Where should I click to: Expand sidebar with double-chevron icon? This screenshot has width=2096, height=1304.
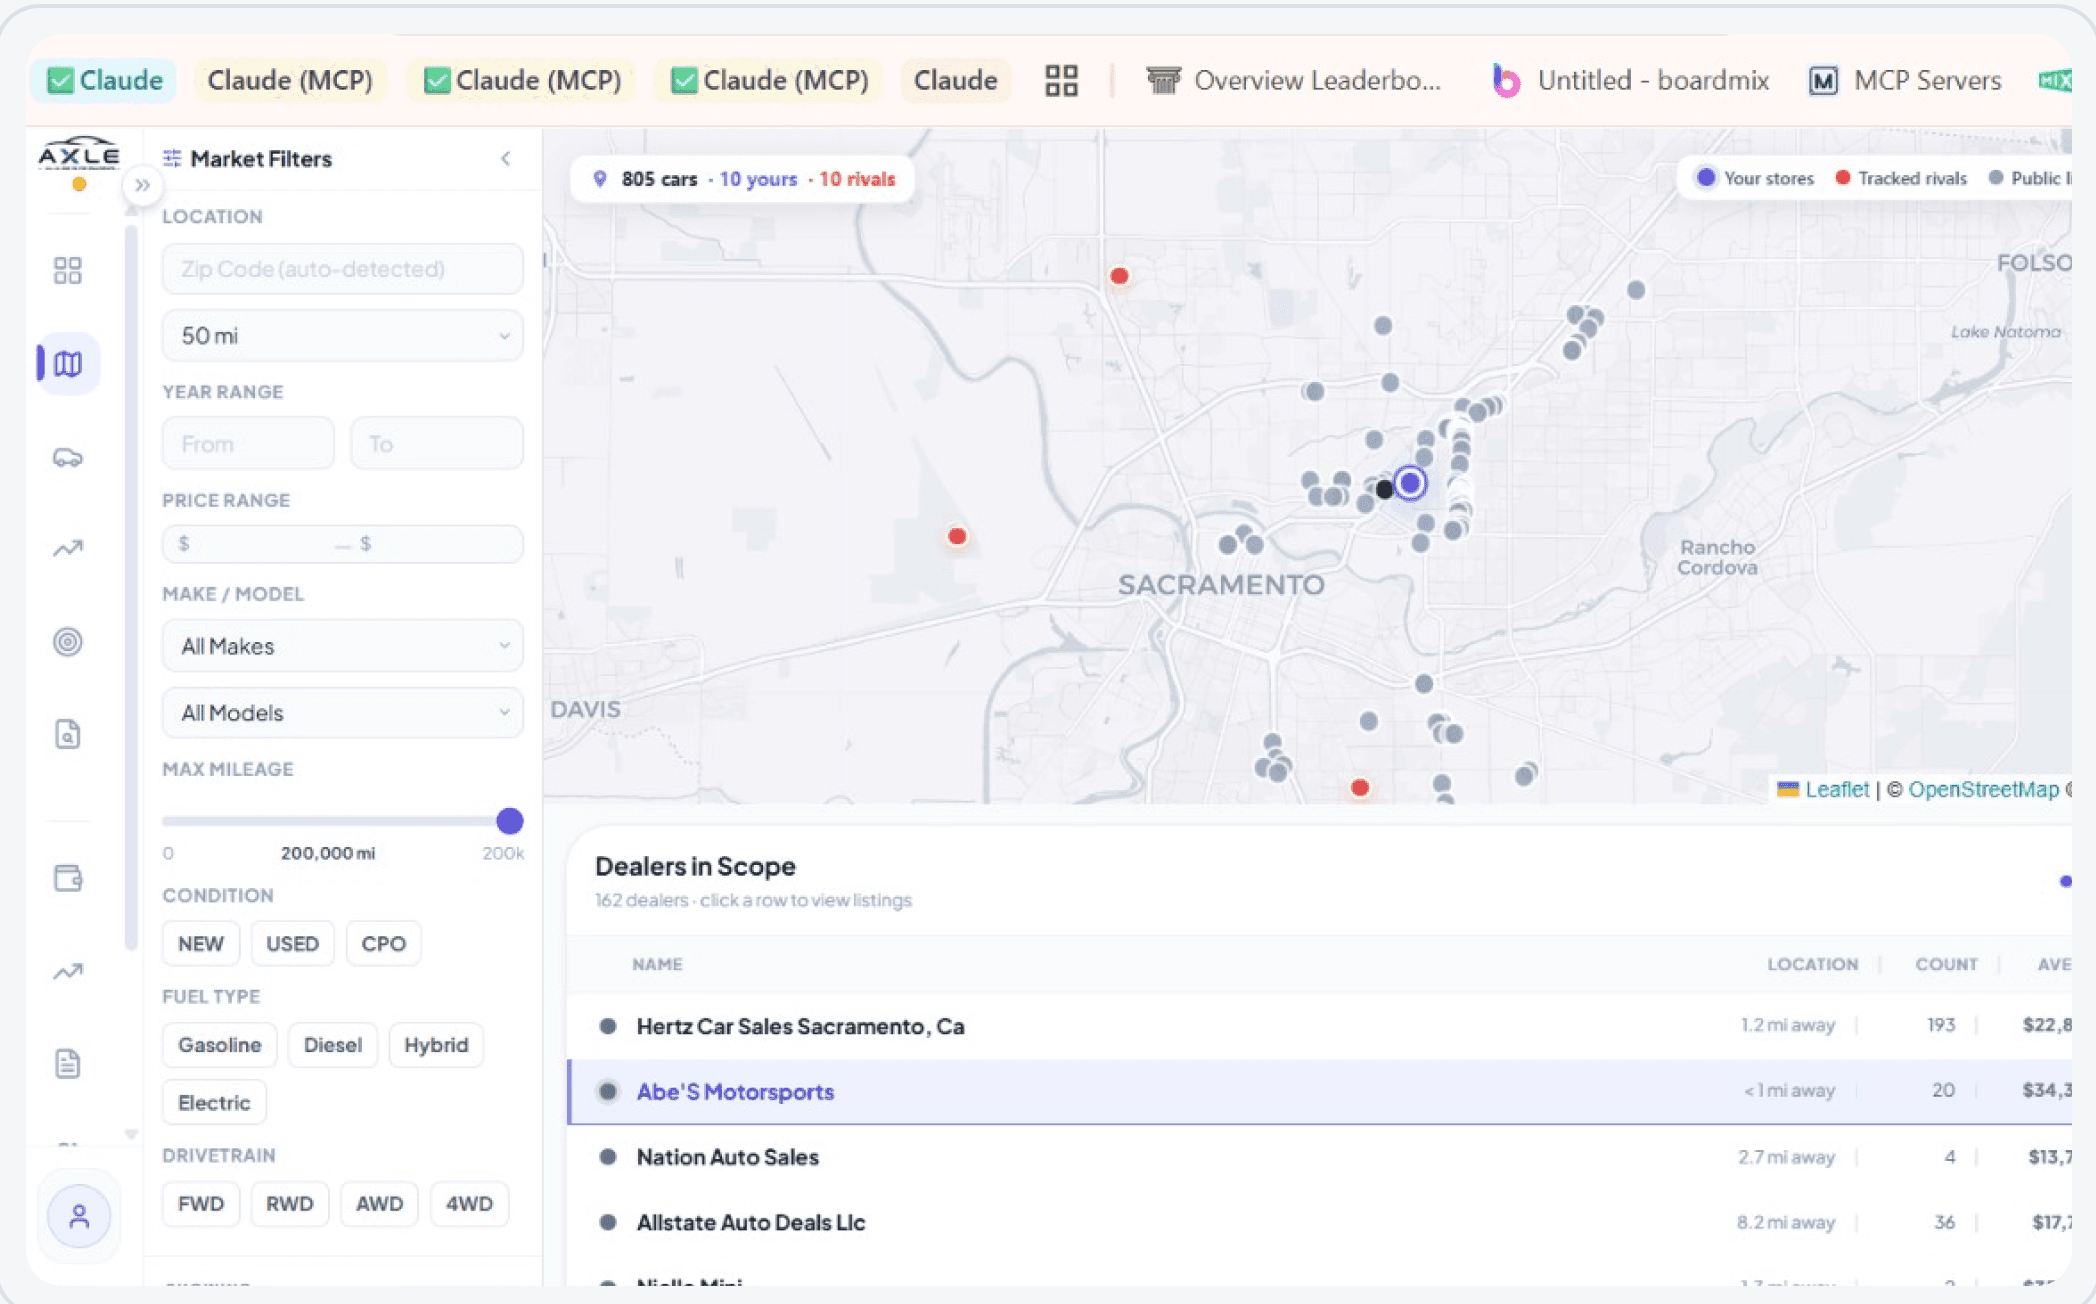click(x=142, y=185)
